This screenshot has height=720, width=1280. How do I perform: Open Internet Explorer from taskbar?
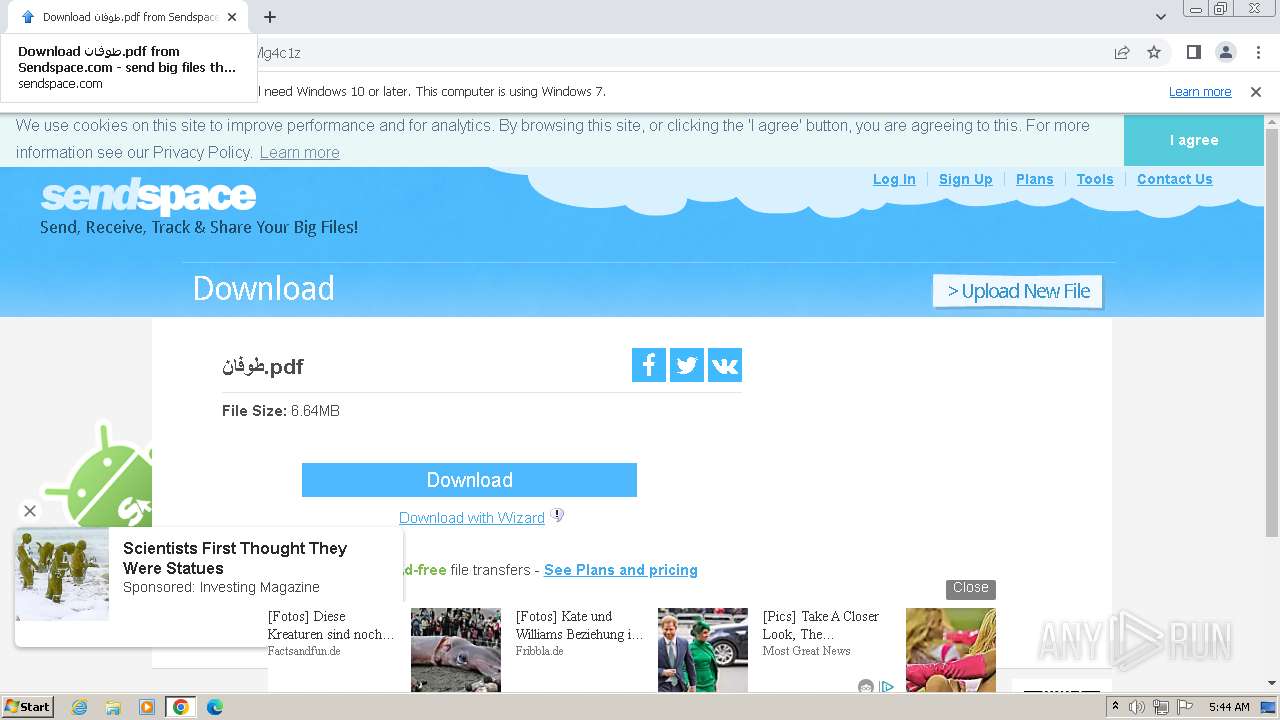[79, 707]
